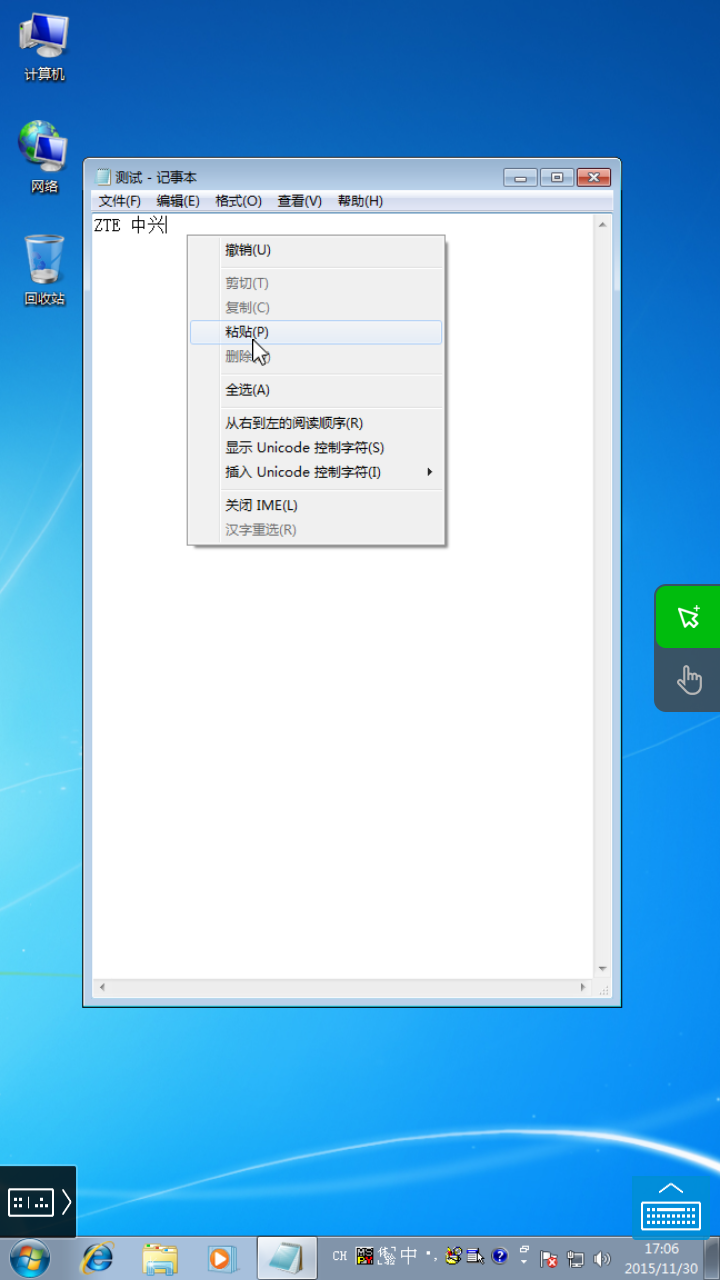Image resolution: width=720 pixels, height=1280 pixels.
Task: Open the IME function menu icon
Action: 475,1256
